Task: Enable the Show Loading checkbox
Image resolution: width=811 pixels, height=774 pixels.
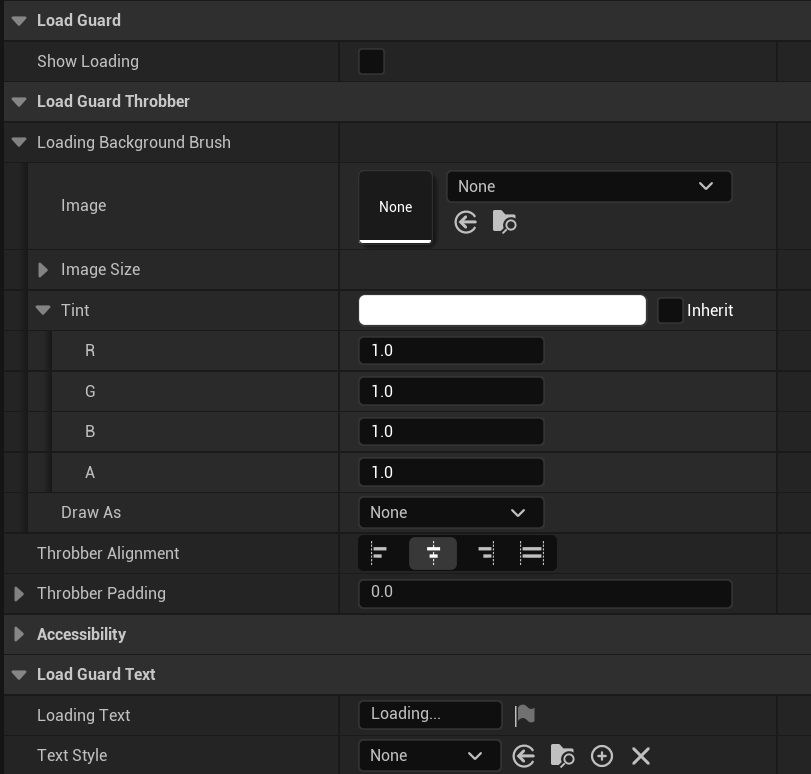Action: click(371, 62)
